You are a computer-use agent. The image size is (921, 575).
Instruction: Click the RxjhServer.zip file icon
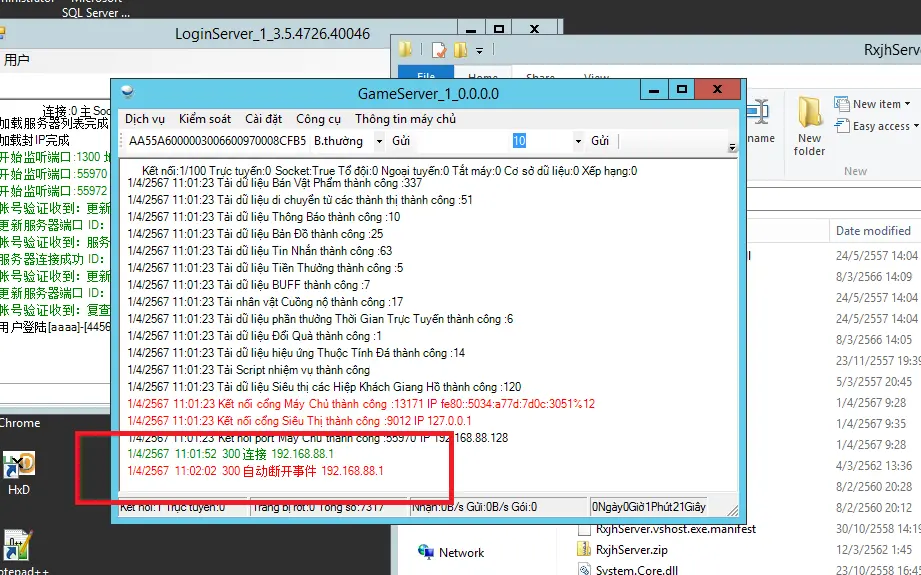(584, 550)
